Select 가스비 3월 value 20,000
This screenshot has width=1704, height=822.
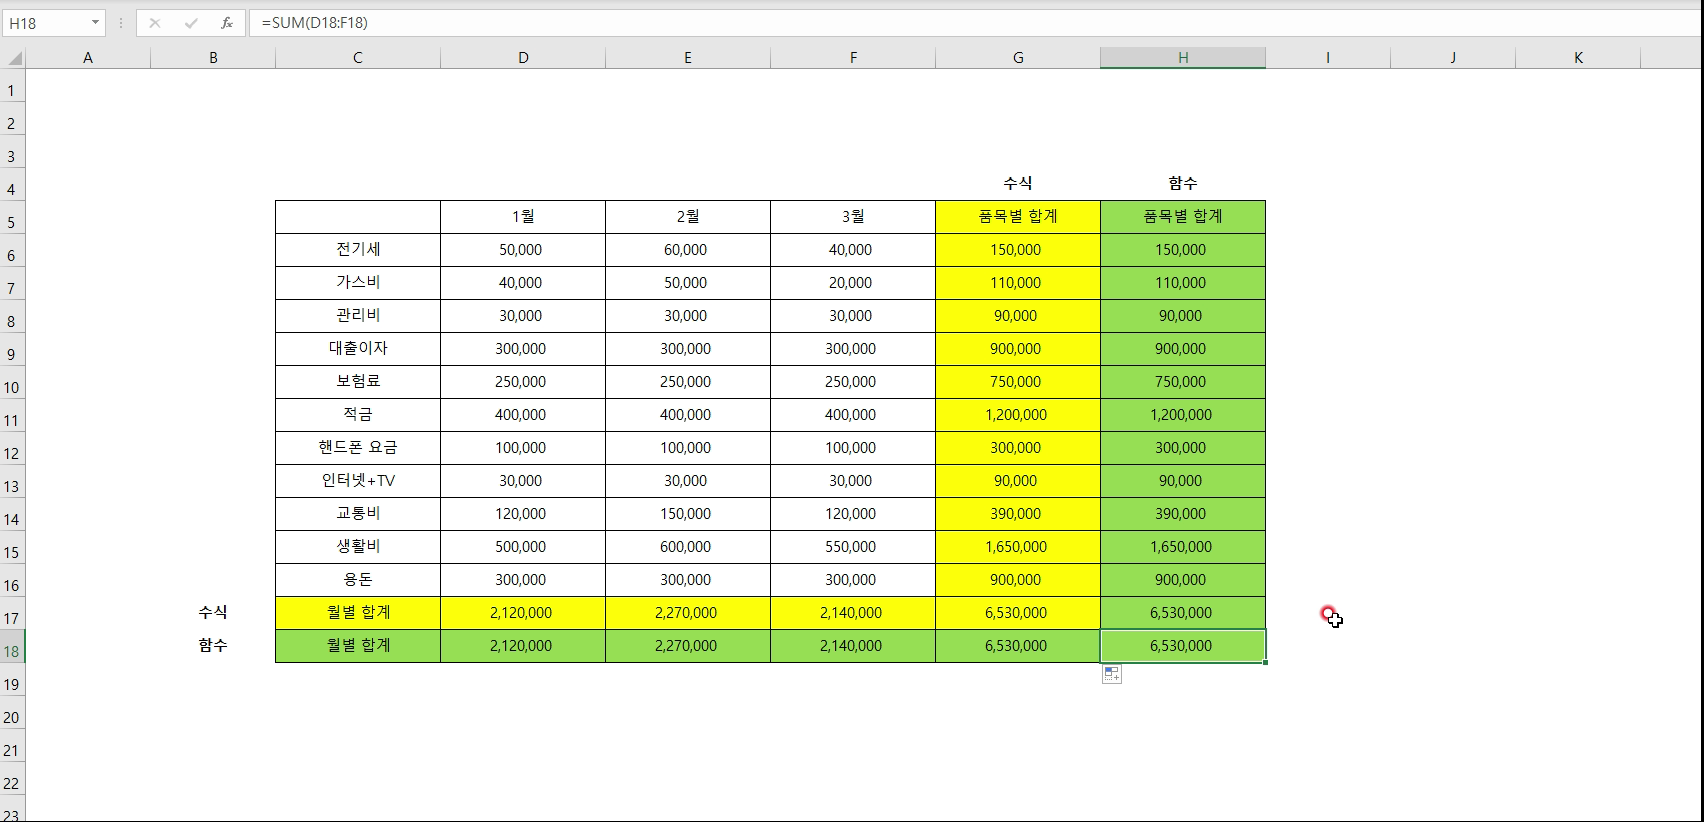853,283
